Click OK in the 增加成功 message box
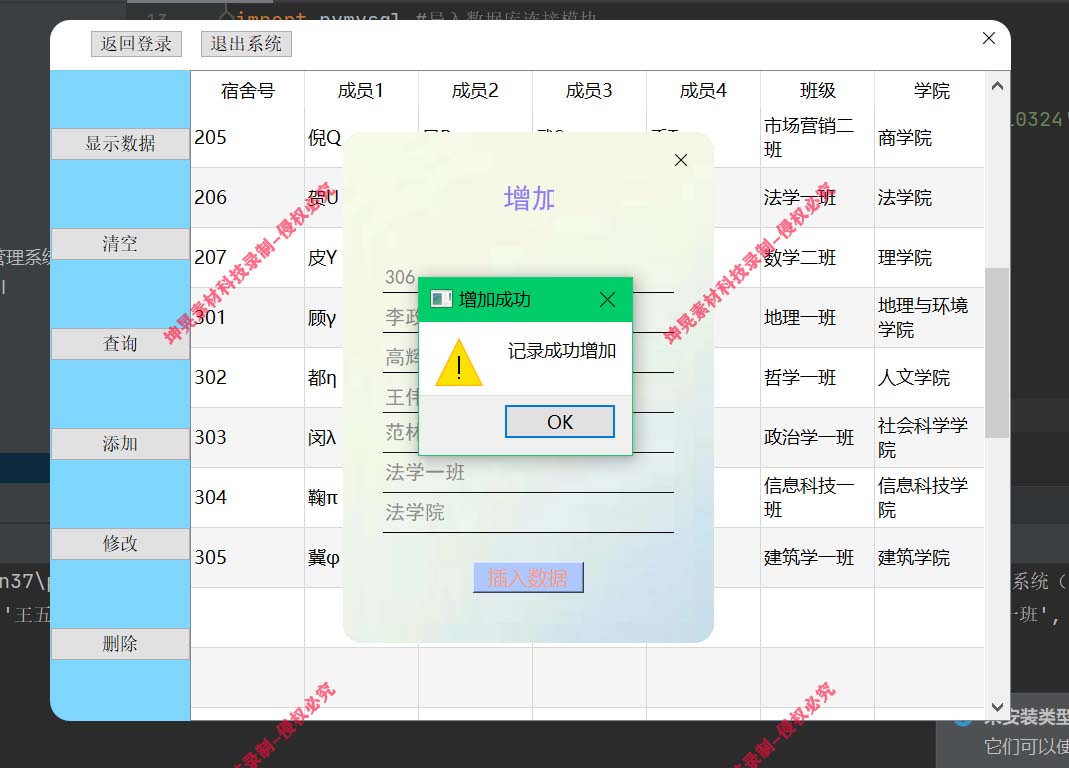 click(559, 422)
